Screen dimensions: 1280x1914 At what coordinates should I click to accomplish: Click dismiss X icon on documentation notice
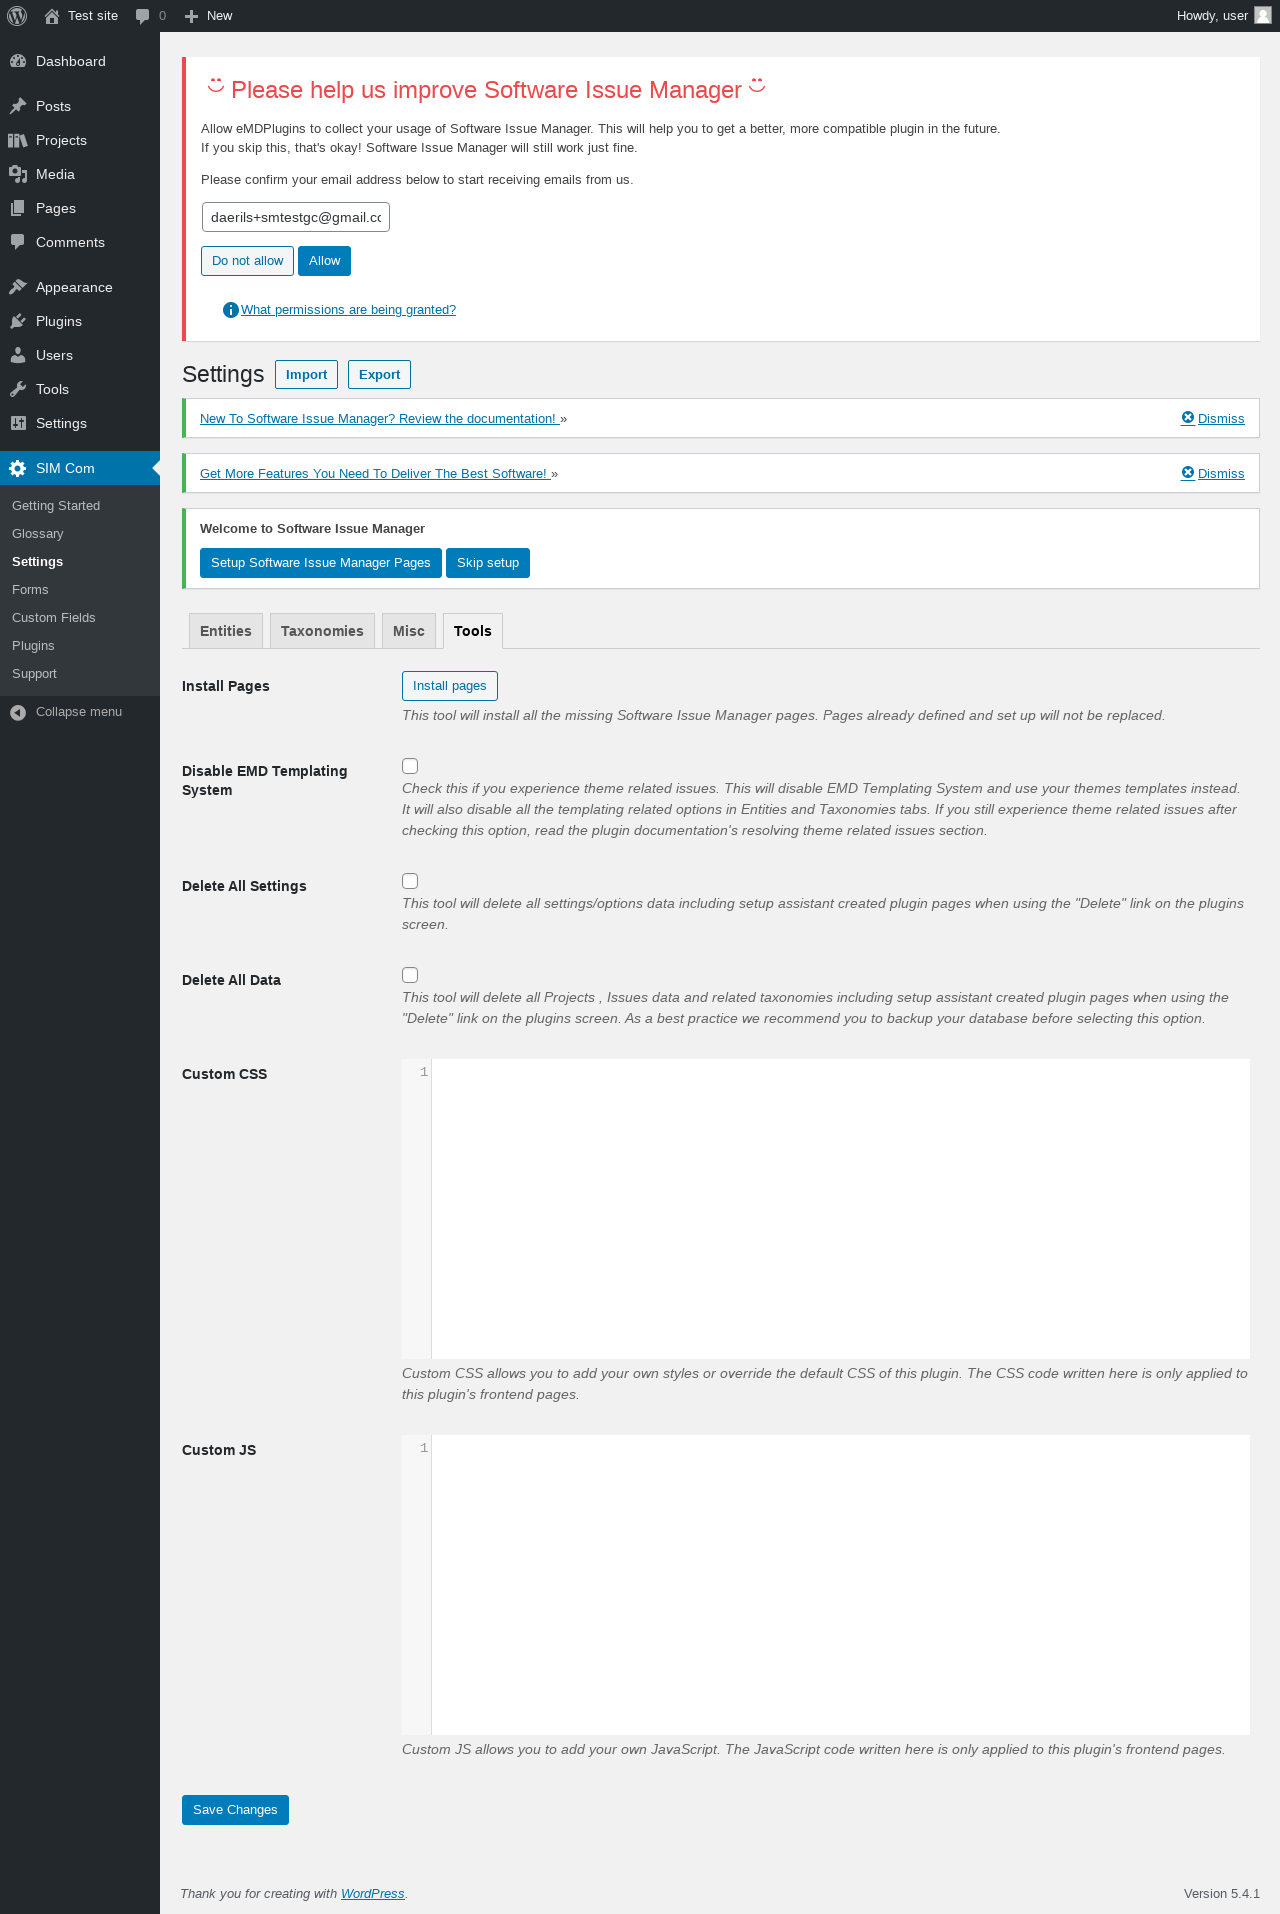click(x=1188, y=418)
